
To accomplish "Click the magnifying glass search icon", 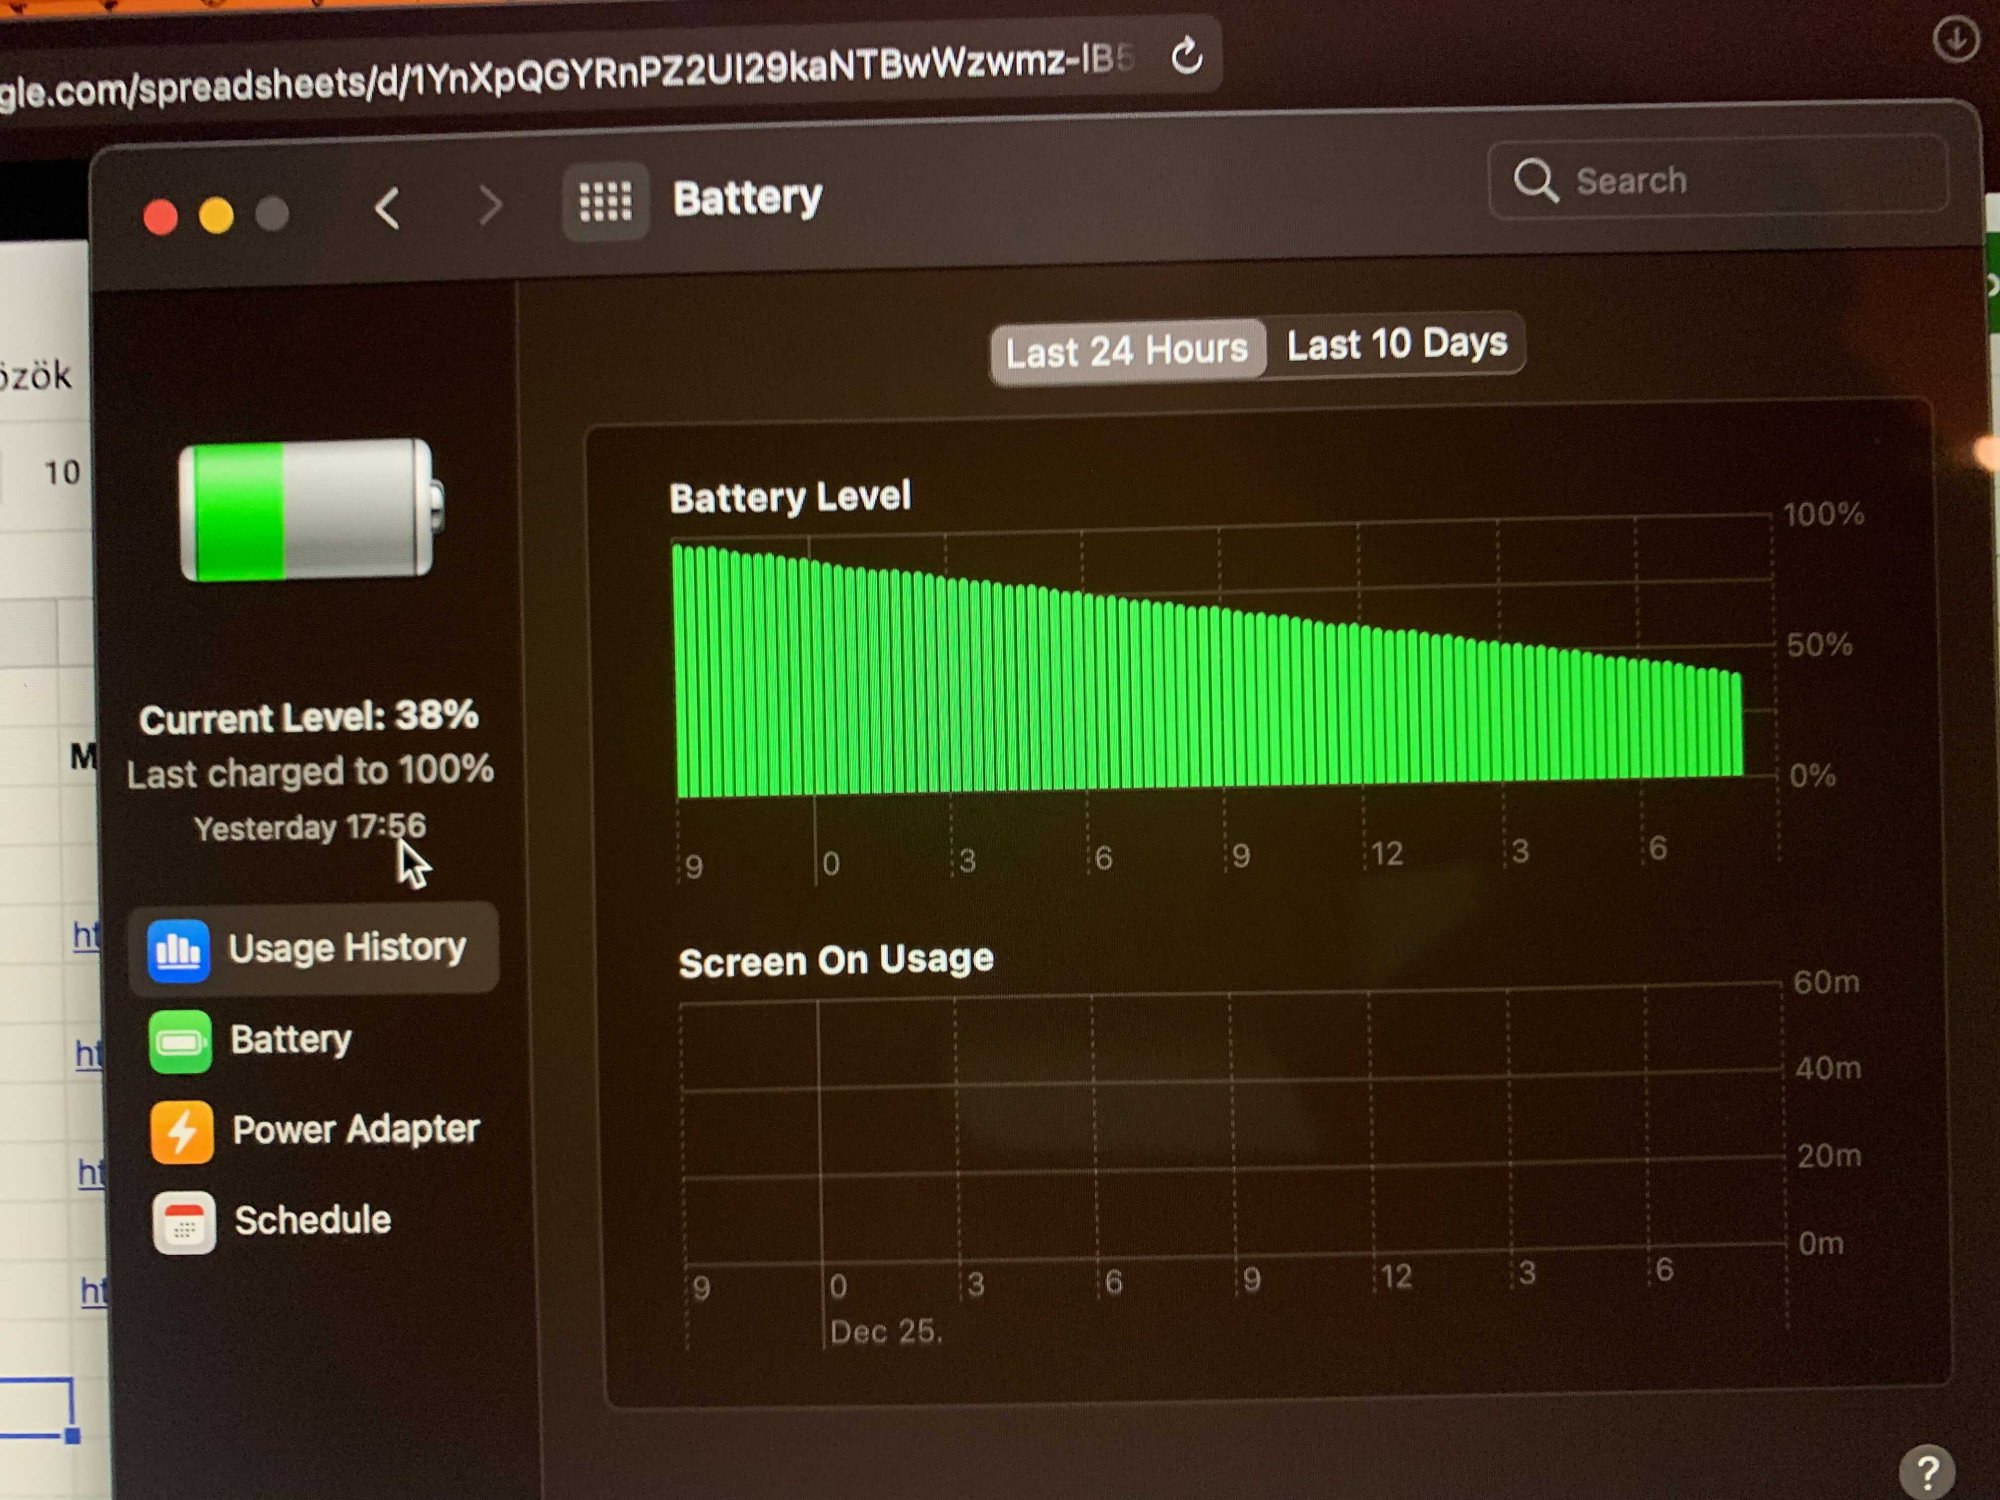I will pos(1535,181).
